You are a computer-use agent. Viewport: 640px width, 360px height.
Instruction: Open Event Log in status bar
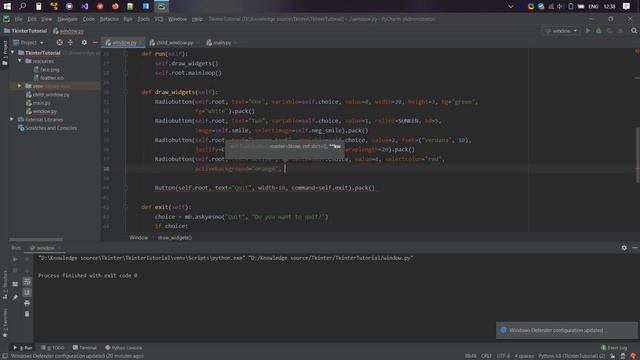pos(614,348)
